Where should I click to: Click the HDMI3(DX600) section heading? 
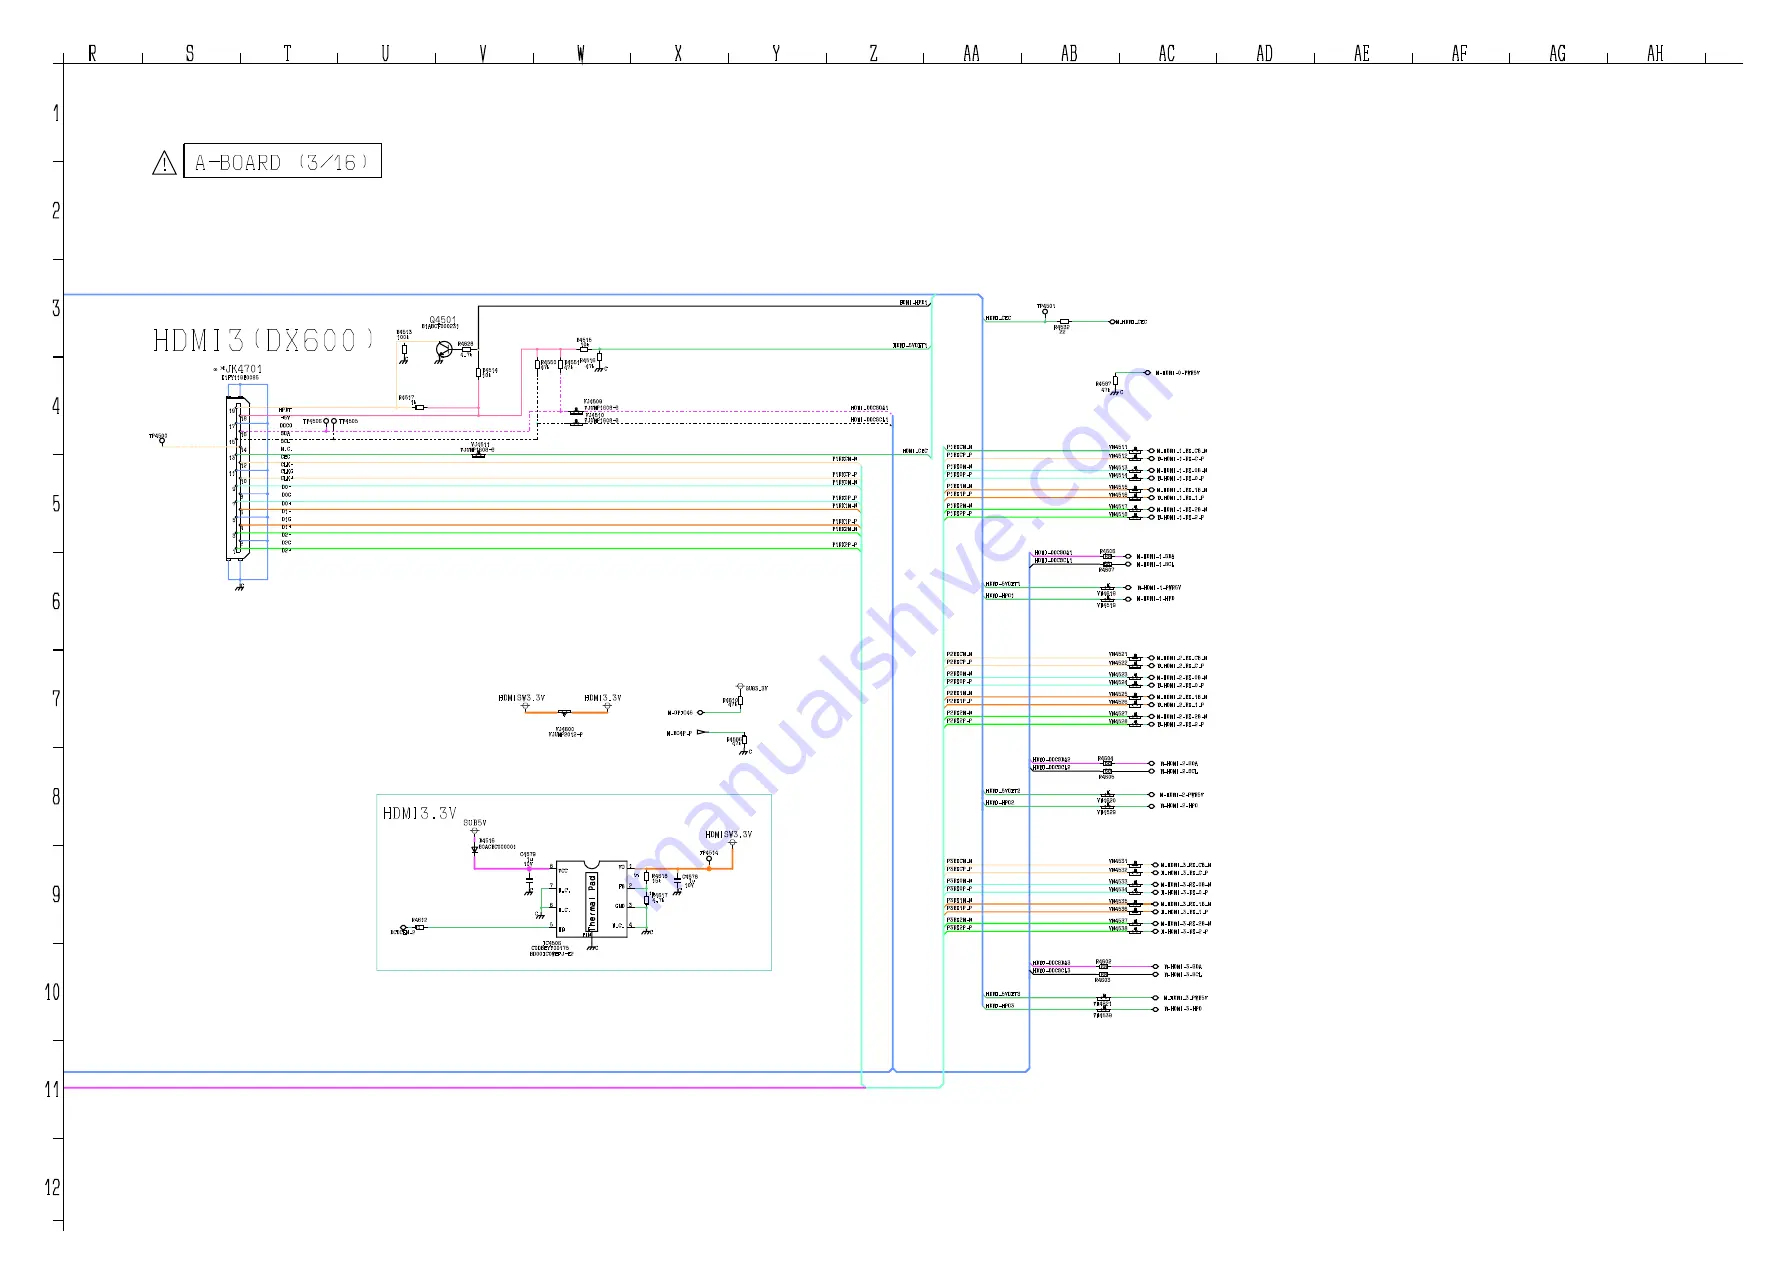coord(264,340)
